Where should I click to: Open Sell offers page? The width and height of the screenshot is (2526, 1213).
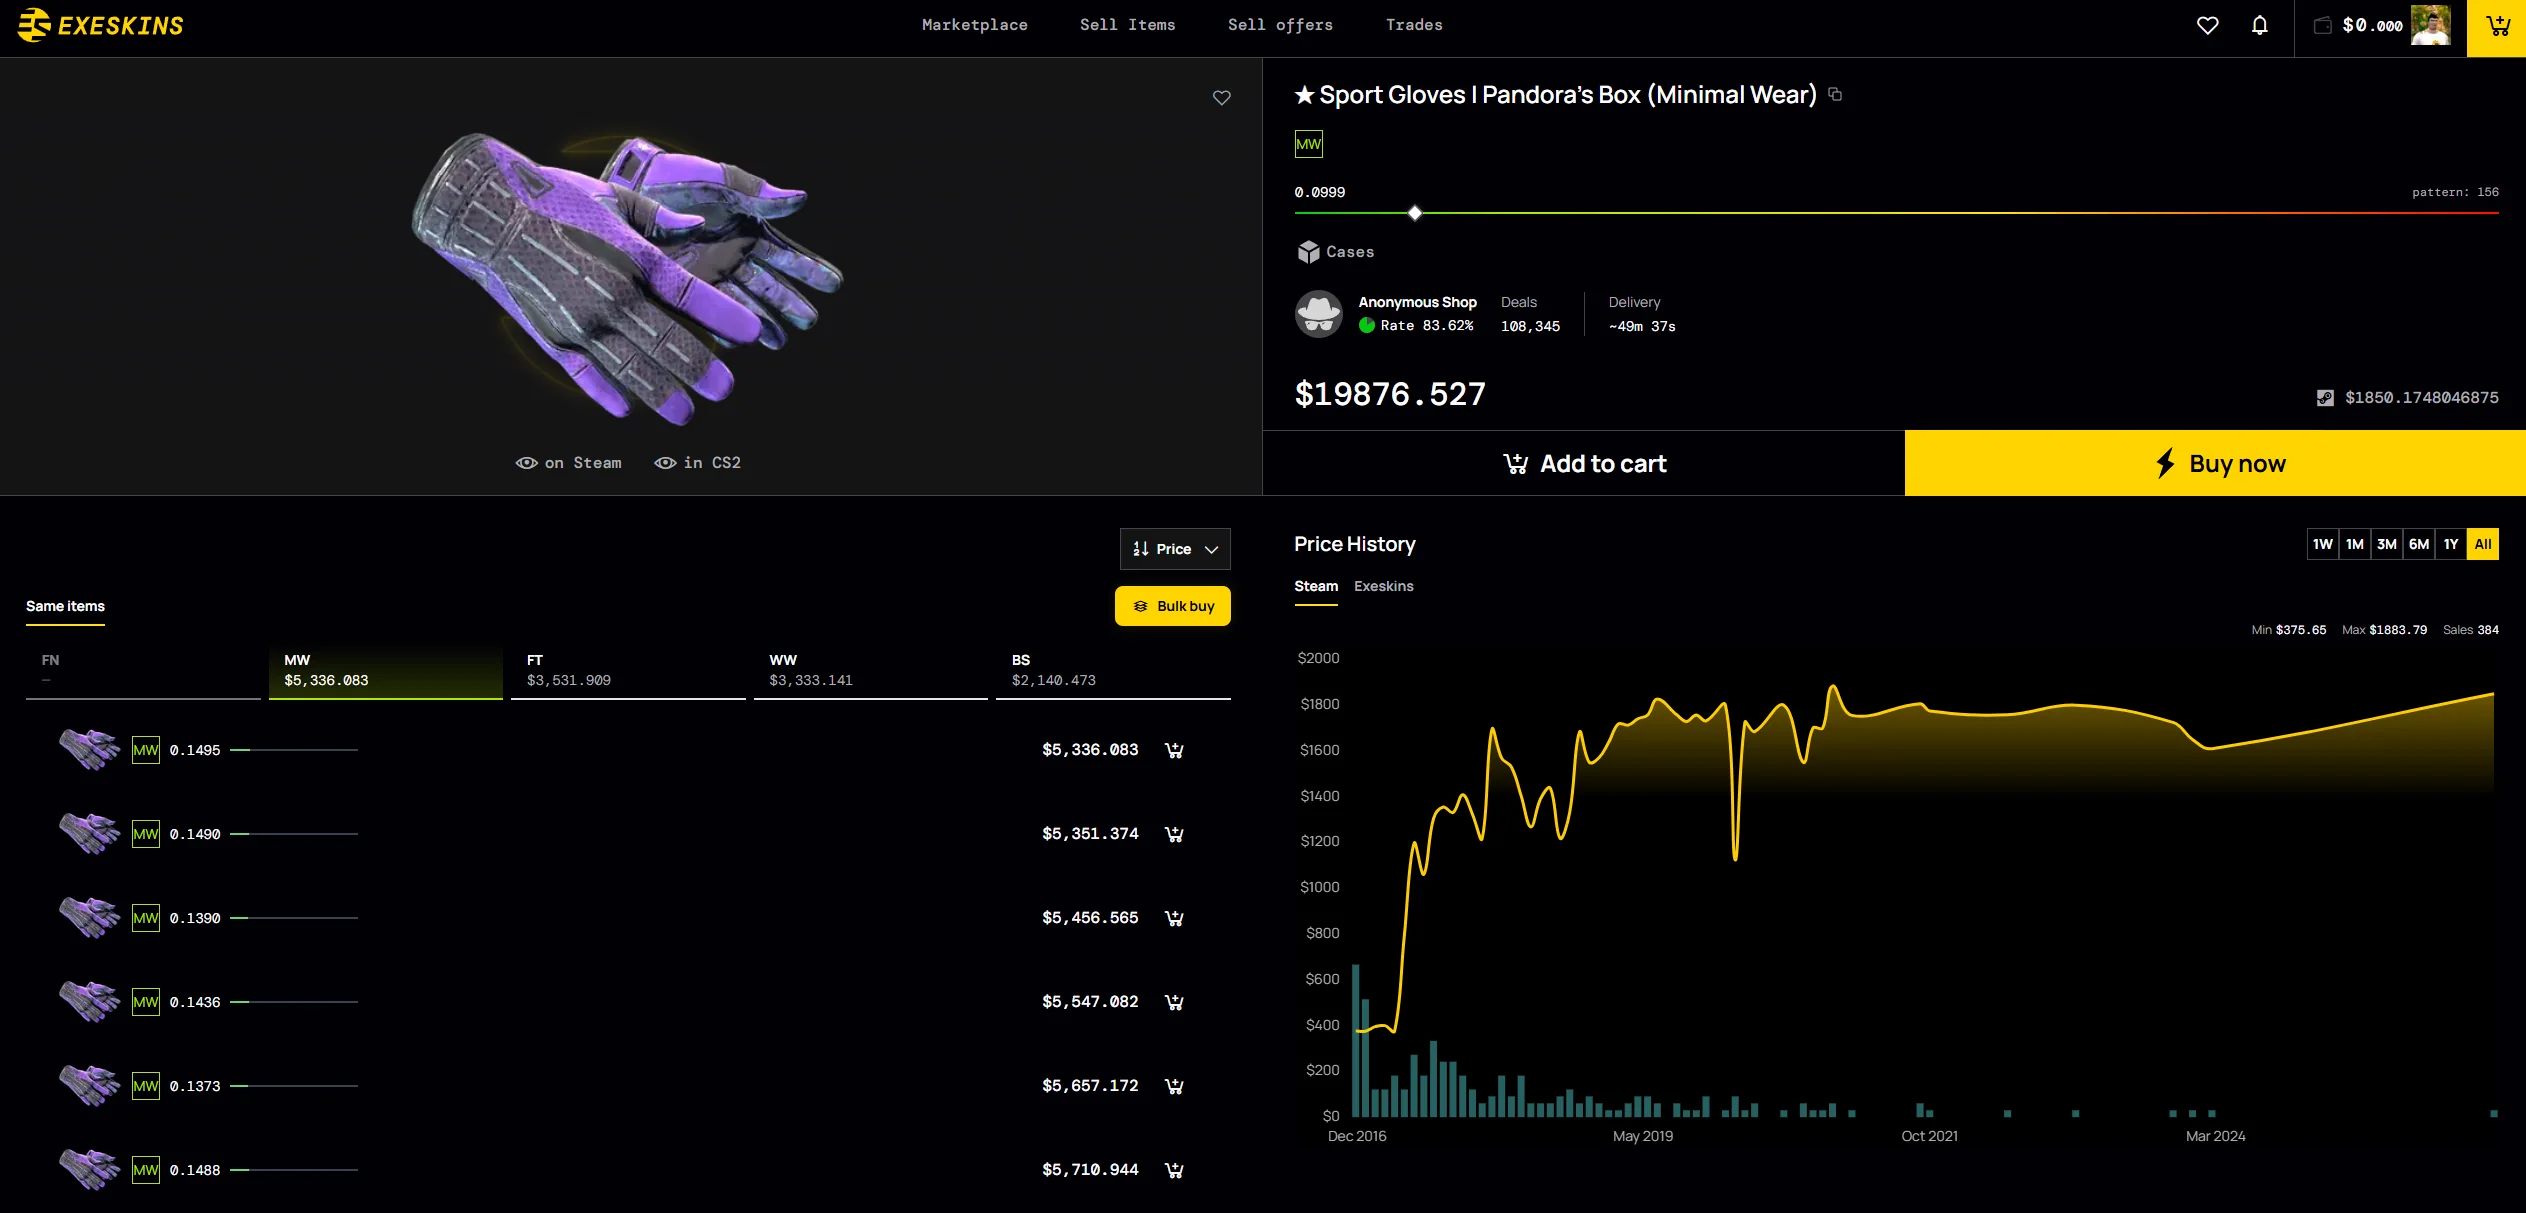[x=1280, y=25]
